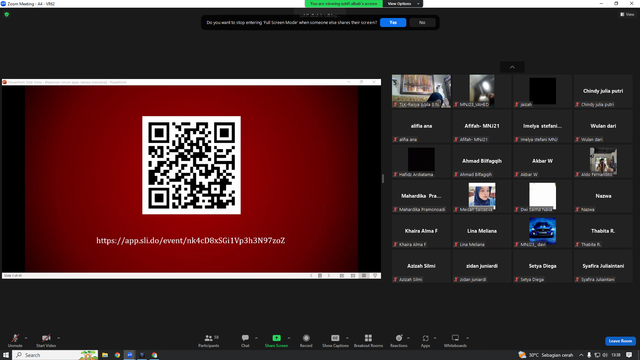Viewport: 640px width, 360px height.
Task: Select Ahmad Bilfaqqih participant tile
Action: point(482,161)
